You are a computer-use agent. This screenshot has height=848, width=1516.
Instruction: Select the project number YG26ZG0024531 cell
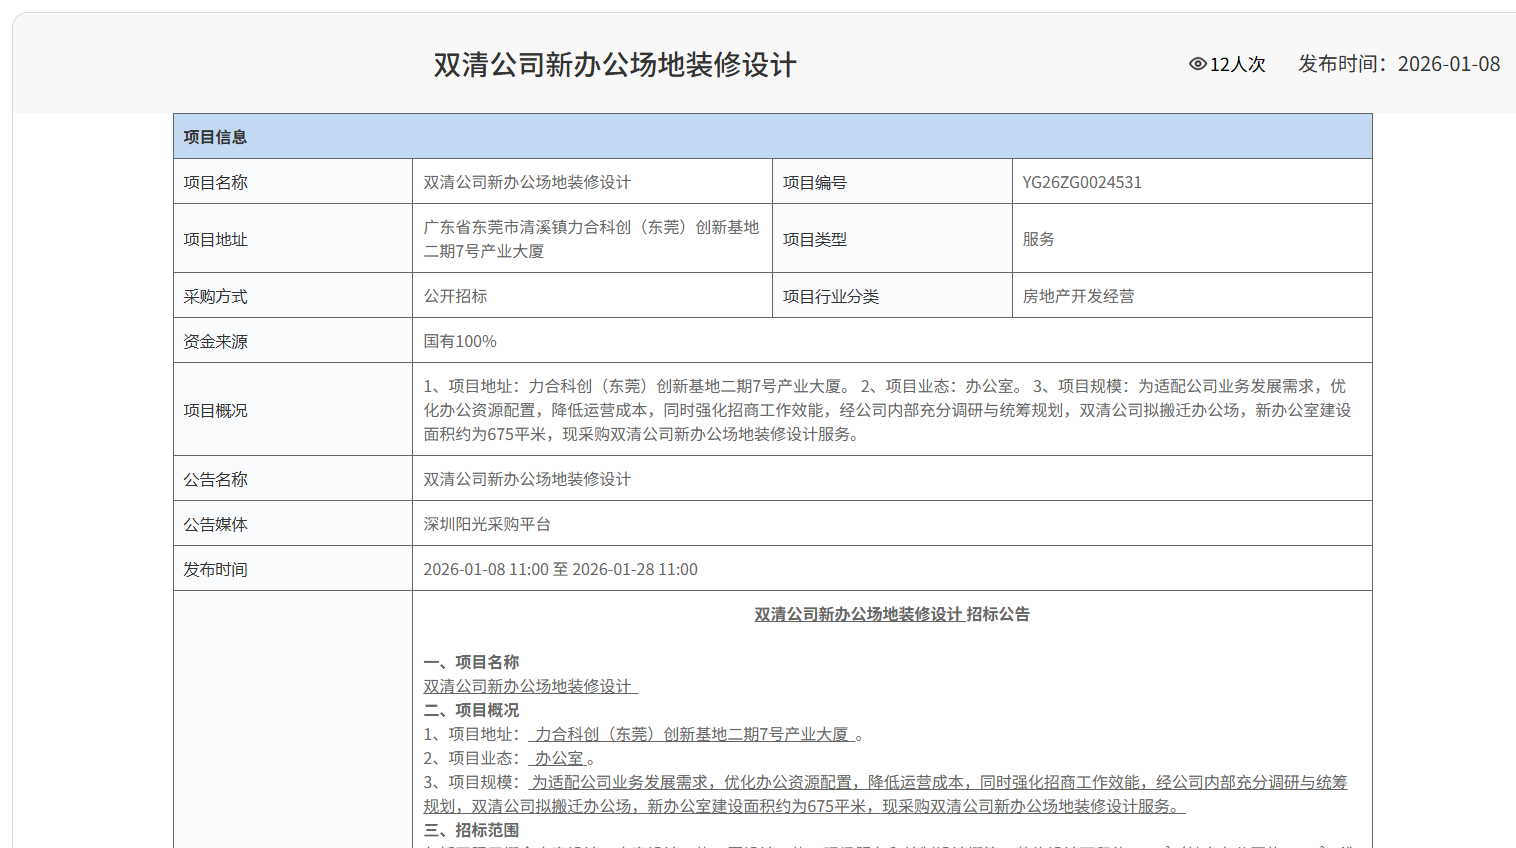point(1084,181)
